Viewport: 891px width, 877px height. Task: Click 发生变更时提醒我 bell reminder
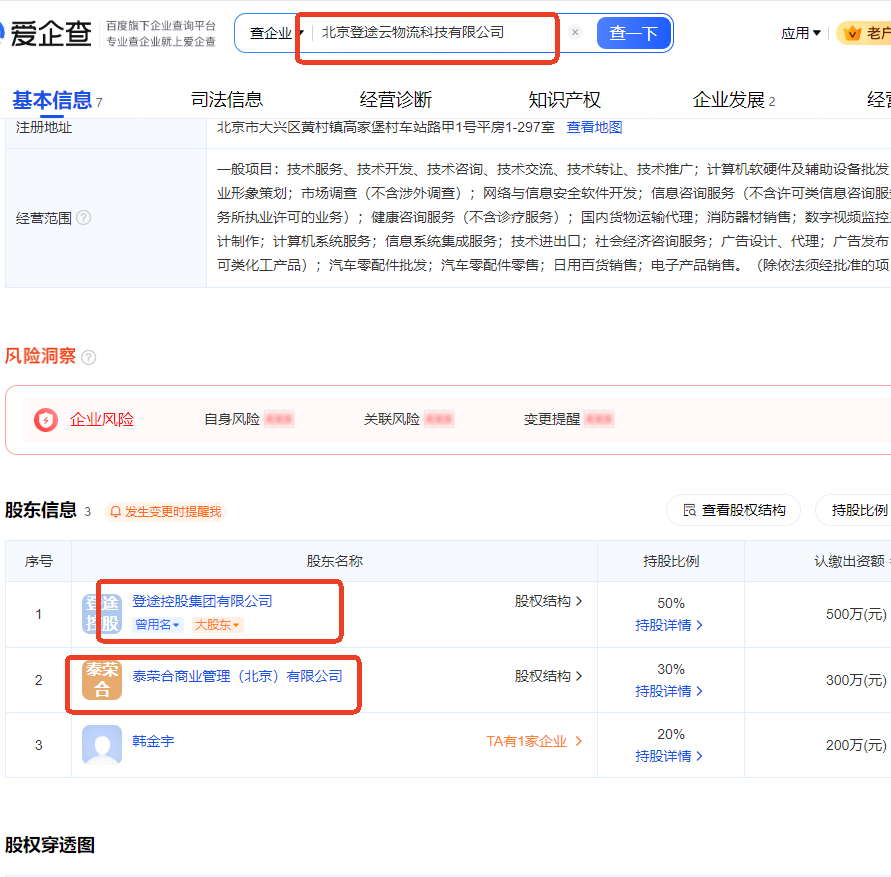point(165,512)
